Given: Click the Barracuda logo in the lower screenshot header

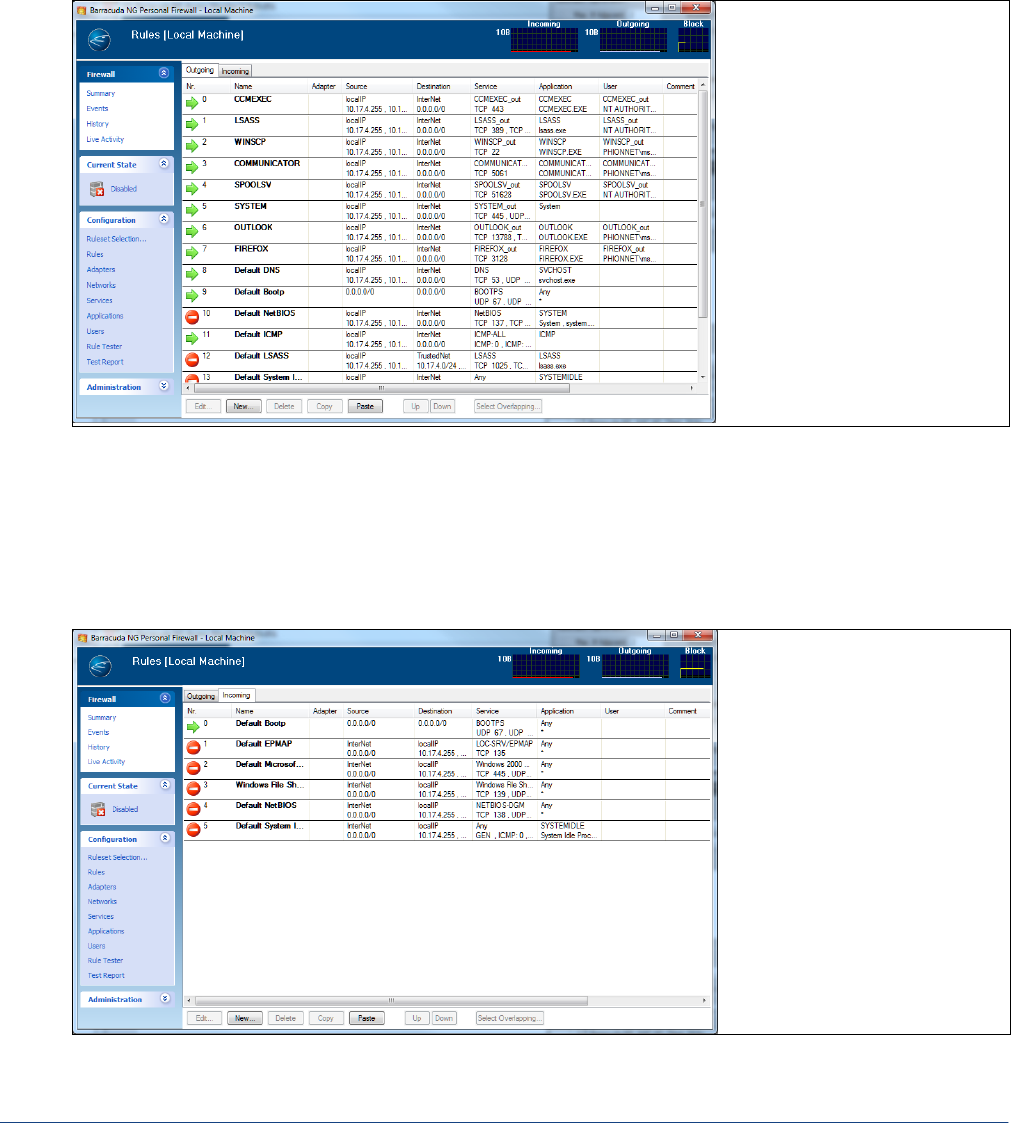Looking at the screenshot, I should point(100,666).
